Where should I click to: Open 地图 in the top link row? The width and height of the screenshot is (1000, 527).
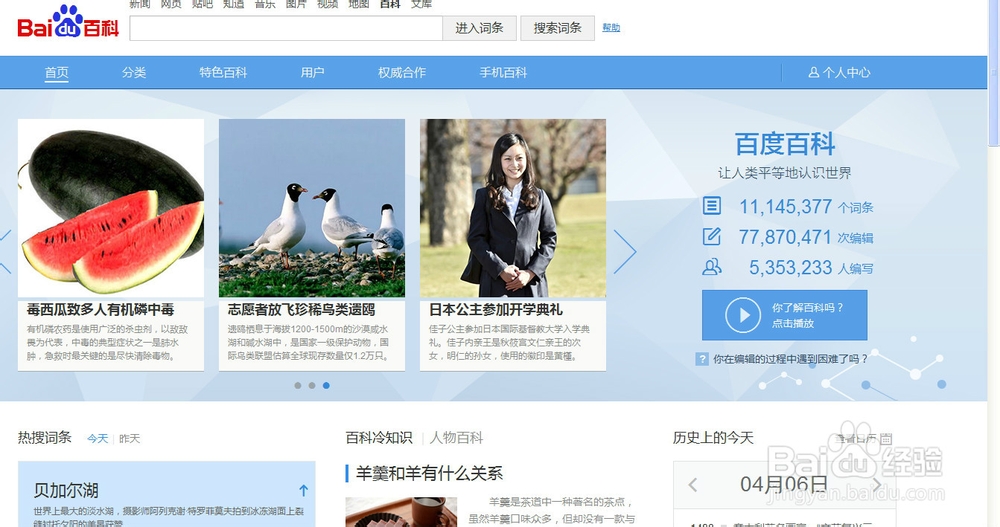[x=358, y=4]
